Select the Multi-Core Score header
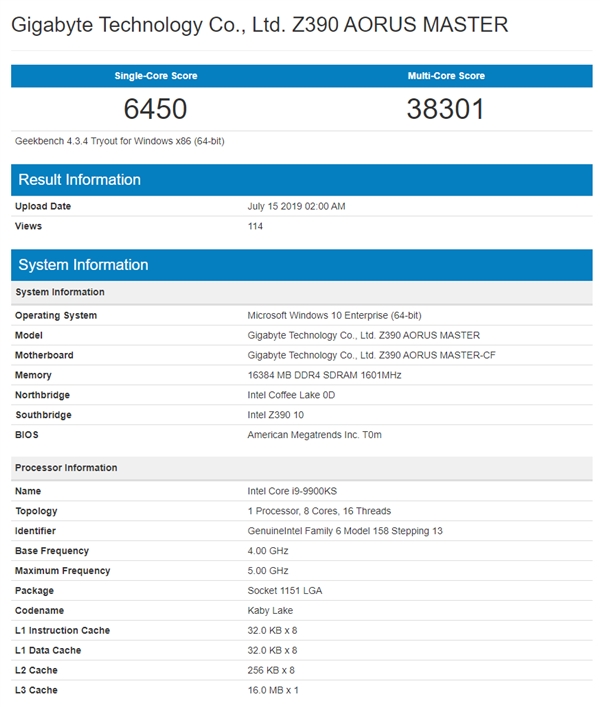600x707 pixels. [x=446, y=76]
